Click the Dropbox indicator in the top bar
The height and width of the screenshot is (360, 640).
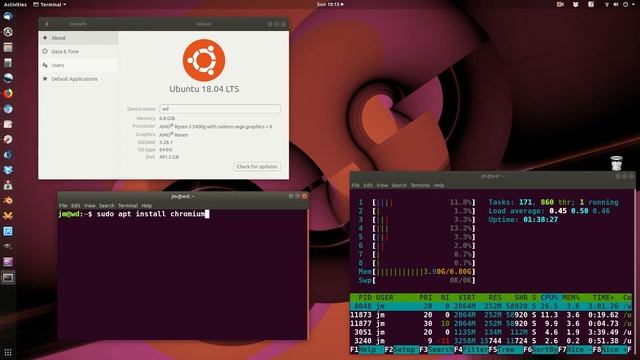pyautogui.click(x=576, y=4)
